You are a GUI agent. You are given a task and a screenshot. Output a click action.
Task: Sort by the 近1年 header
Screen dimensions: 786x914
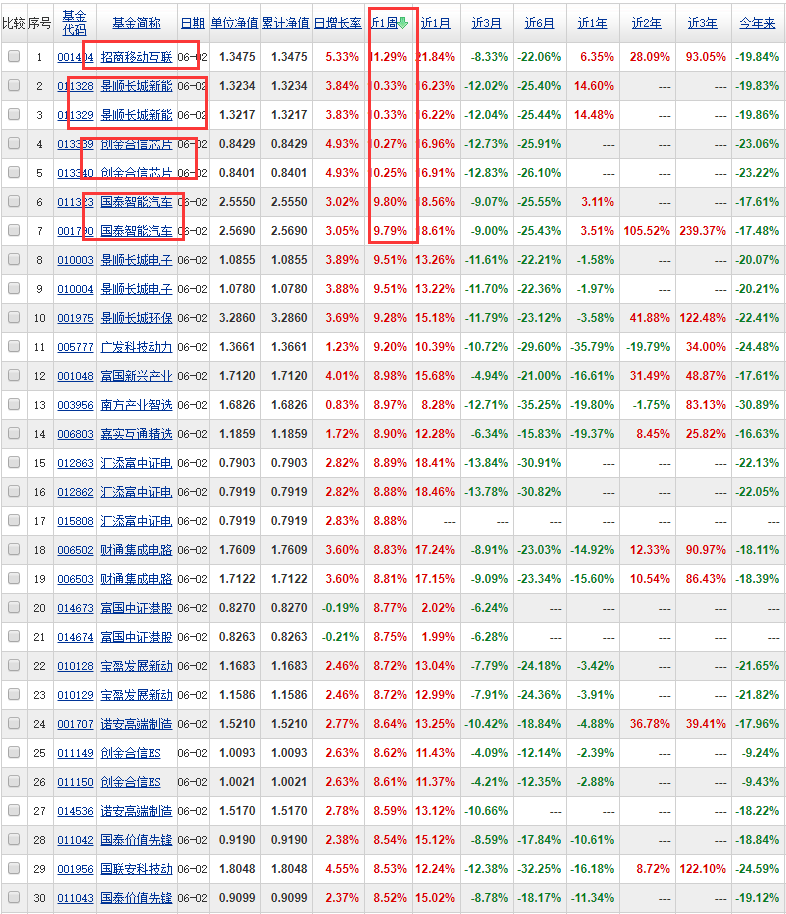tap(592, 23)
